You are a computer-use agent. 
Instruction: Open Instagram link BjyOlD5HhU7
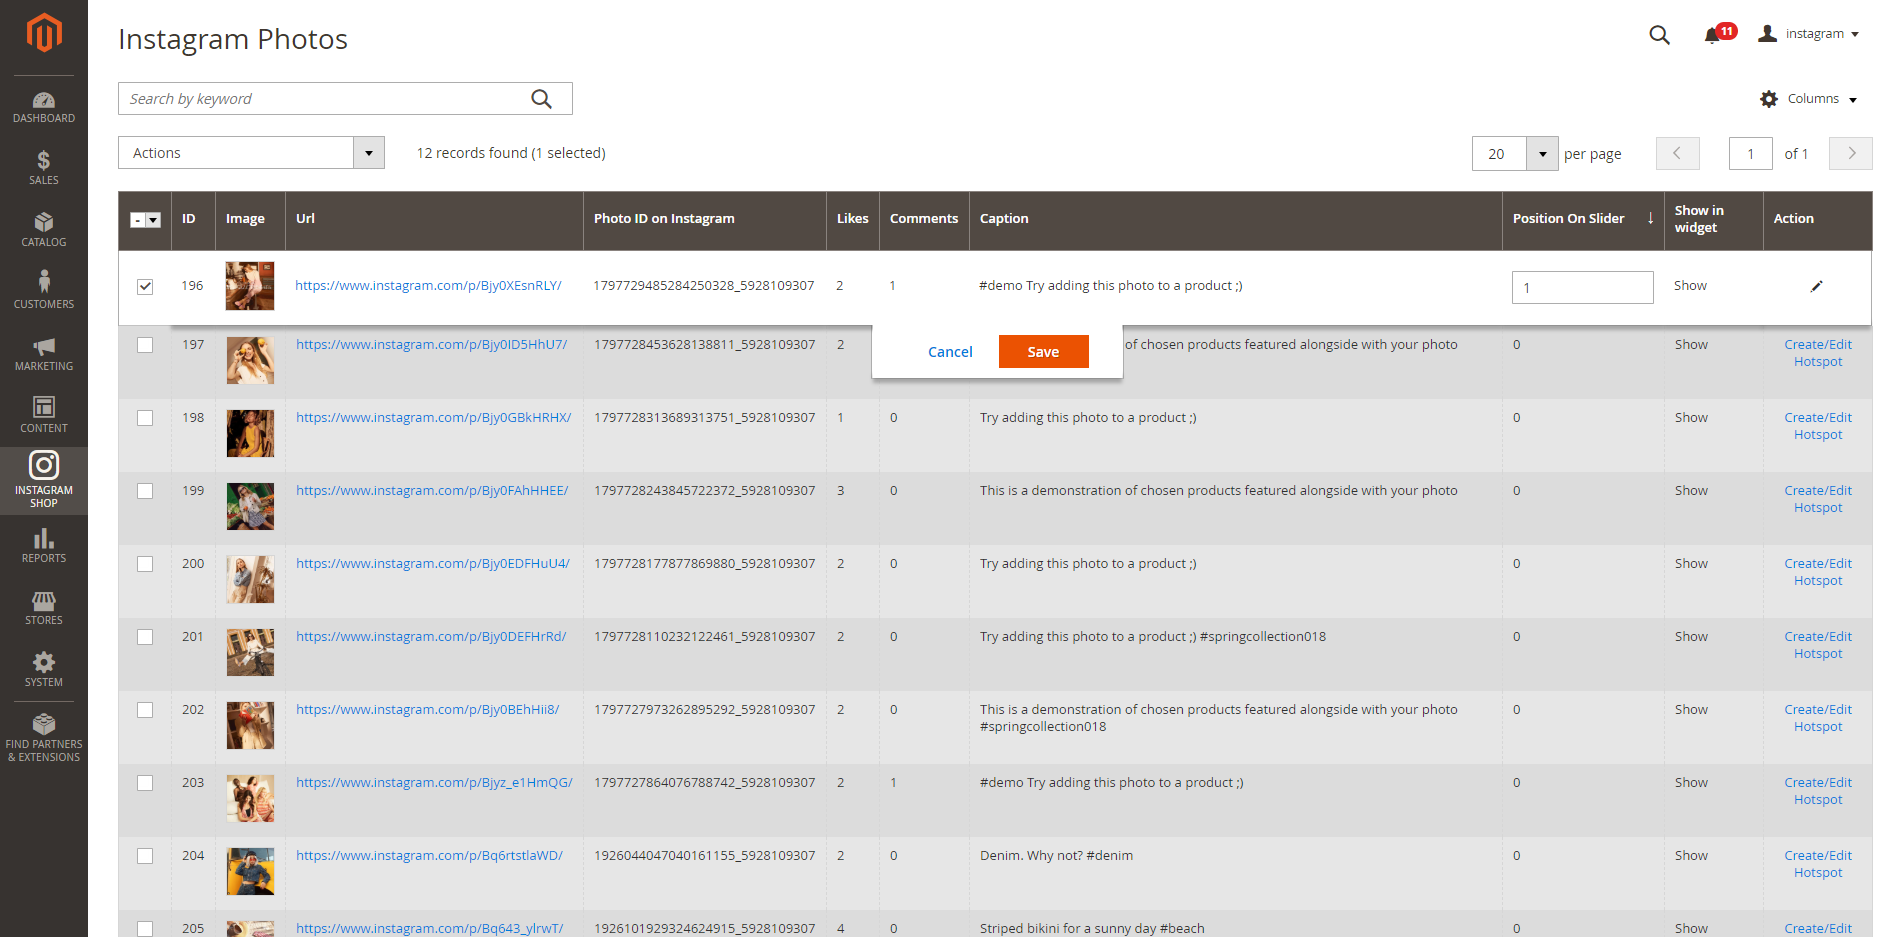[431, 345]
